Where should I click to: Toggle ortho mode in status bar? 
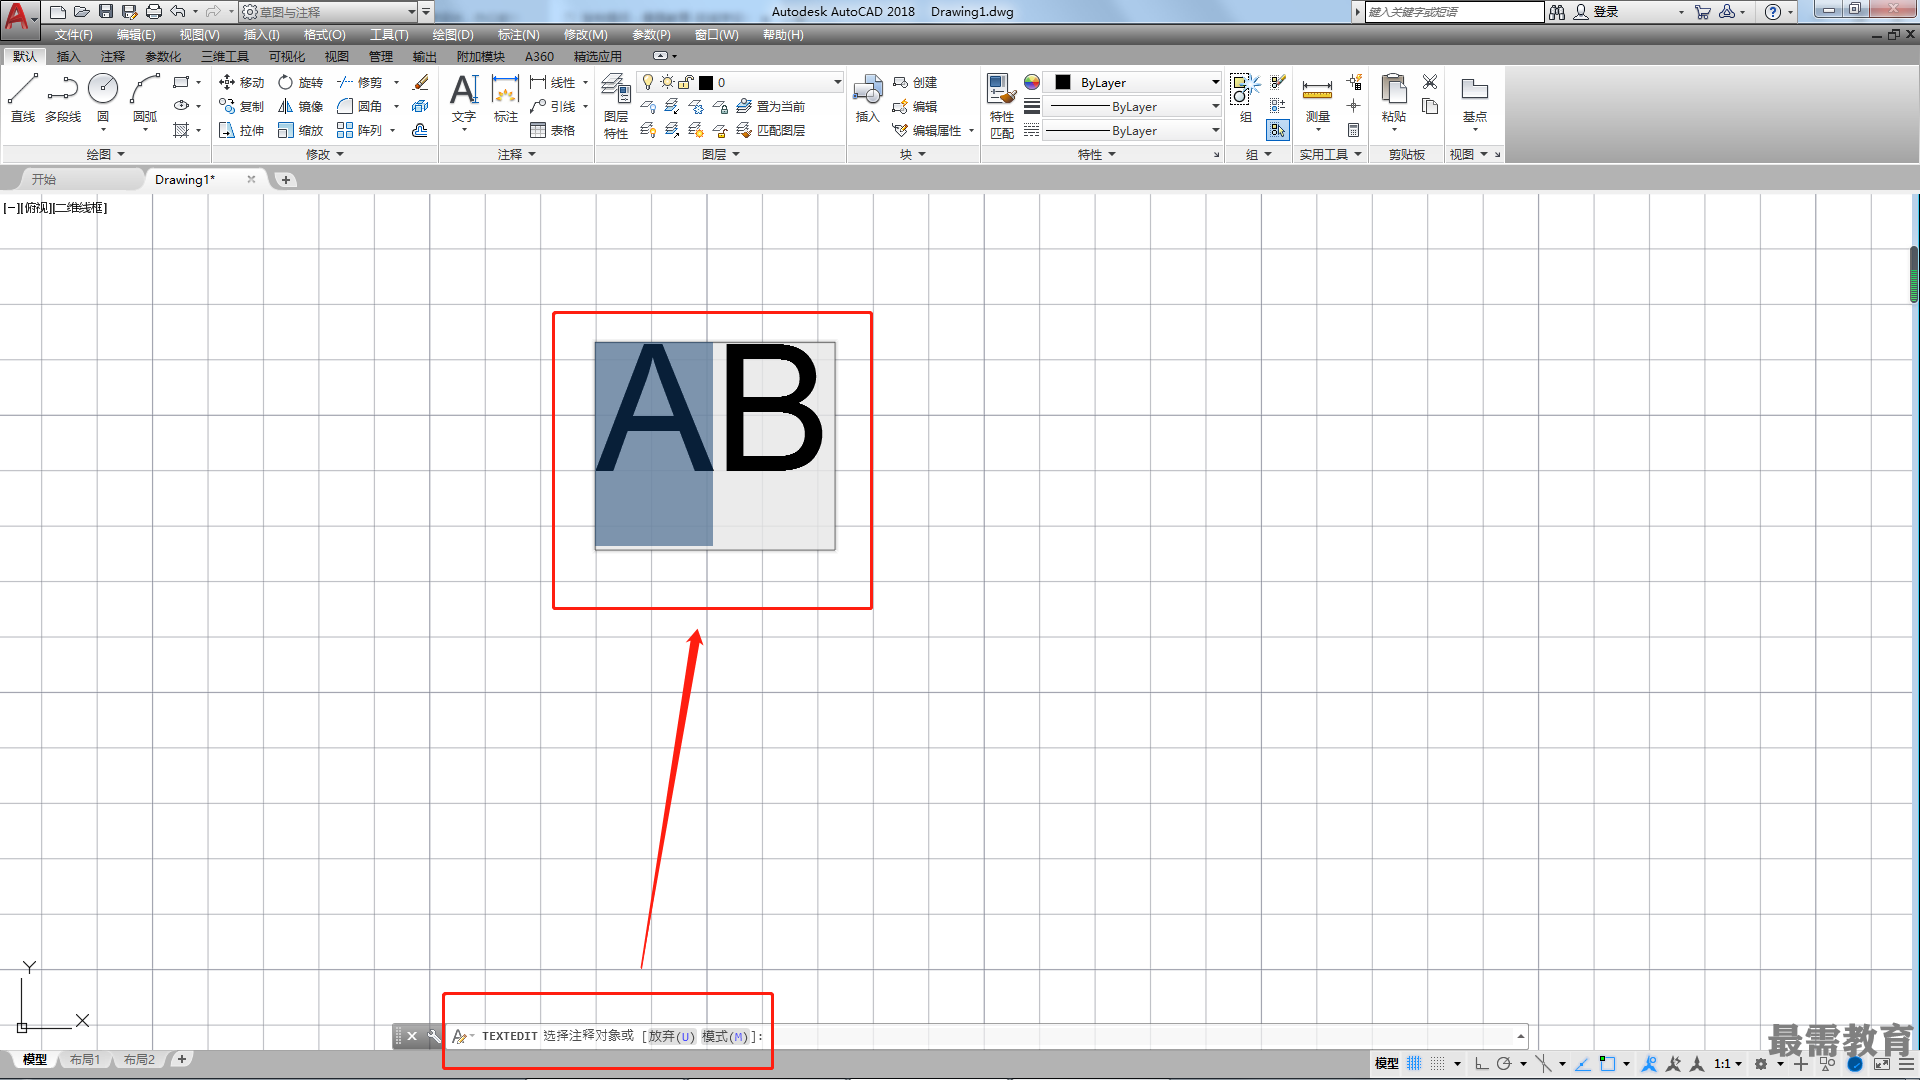1481,1063
